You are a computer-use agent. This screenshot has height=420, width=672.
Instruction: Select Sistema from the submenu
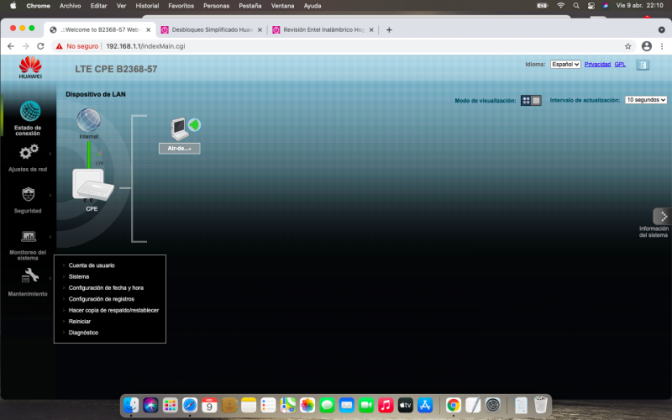point(79,276)
